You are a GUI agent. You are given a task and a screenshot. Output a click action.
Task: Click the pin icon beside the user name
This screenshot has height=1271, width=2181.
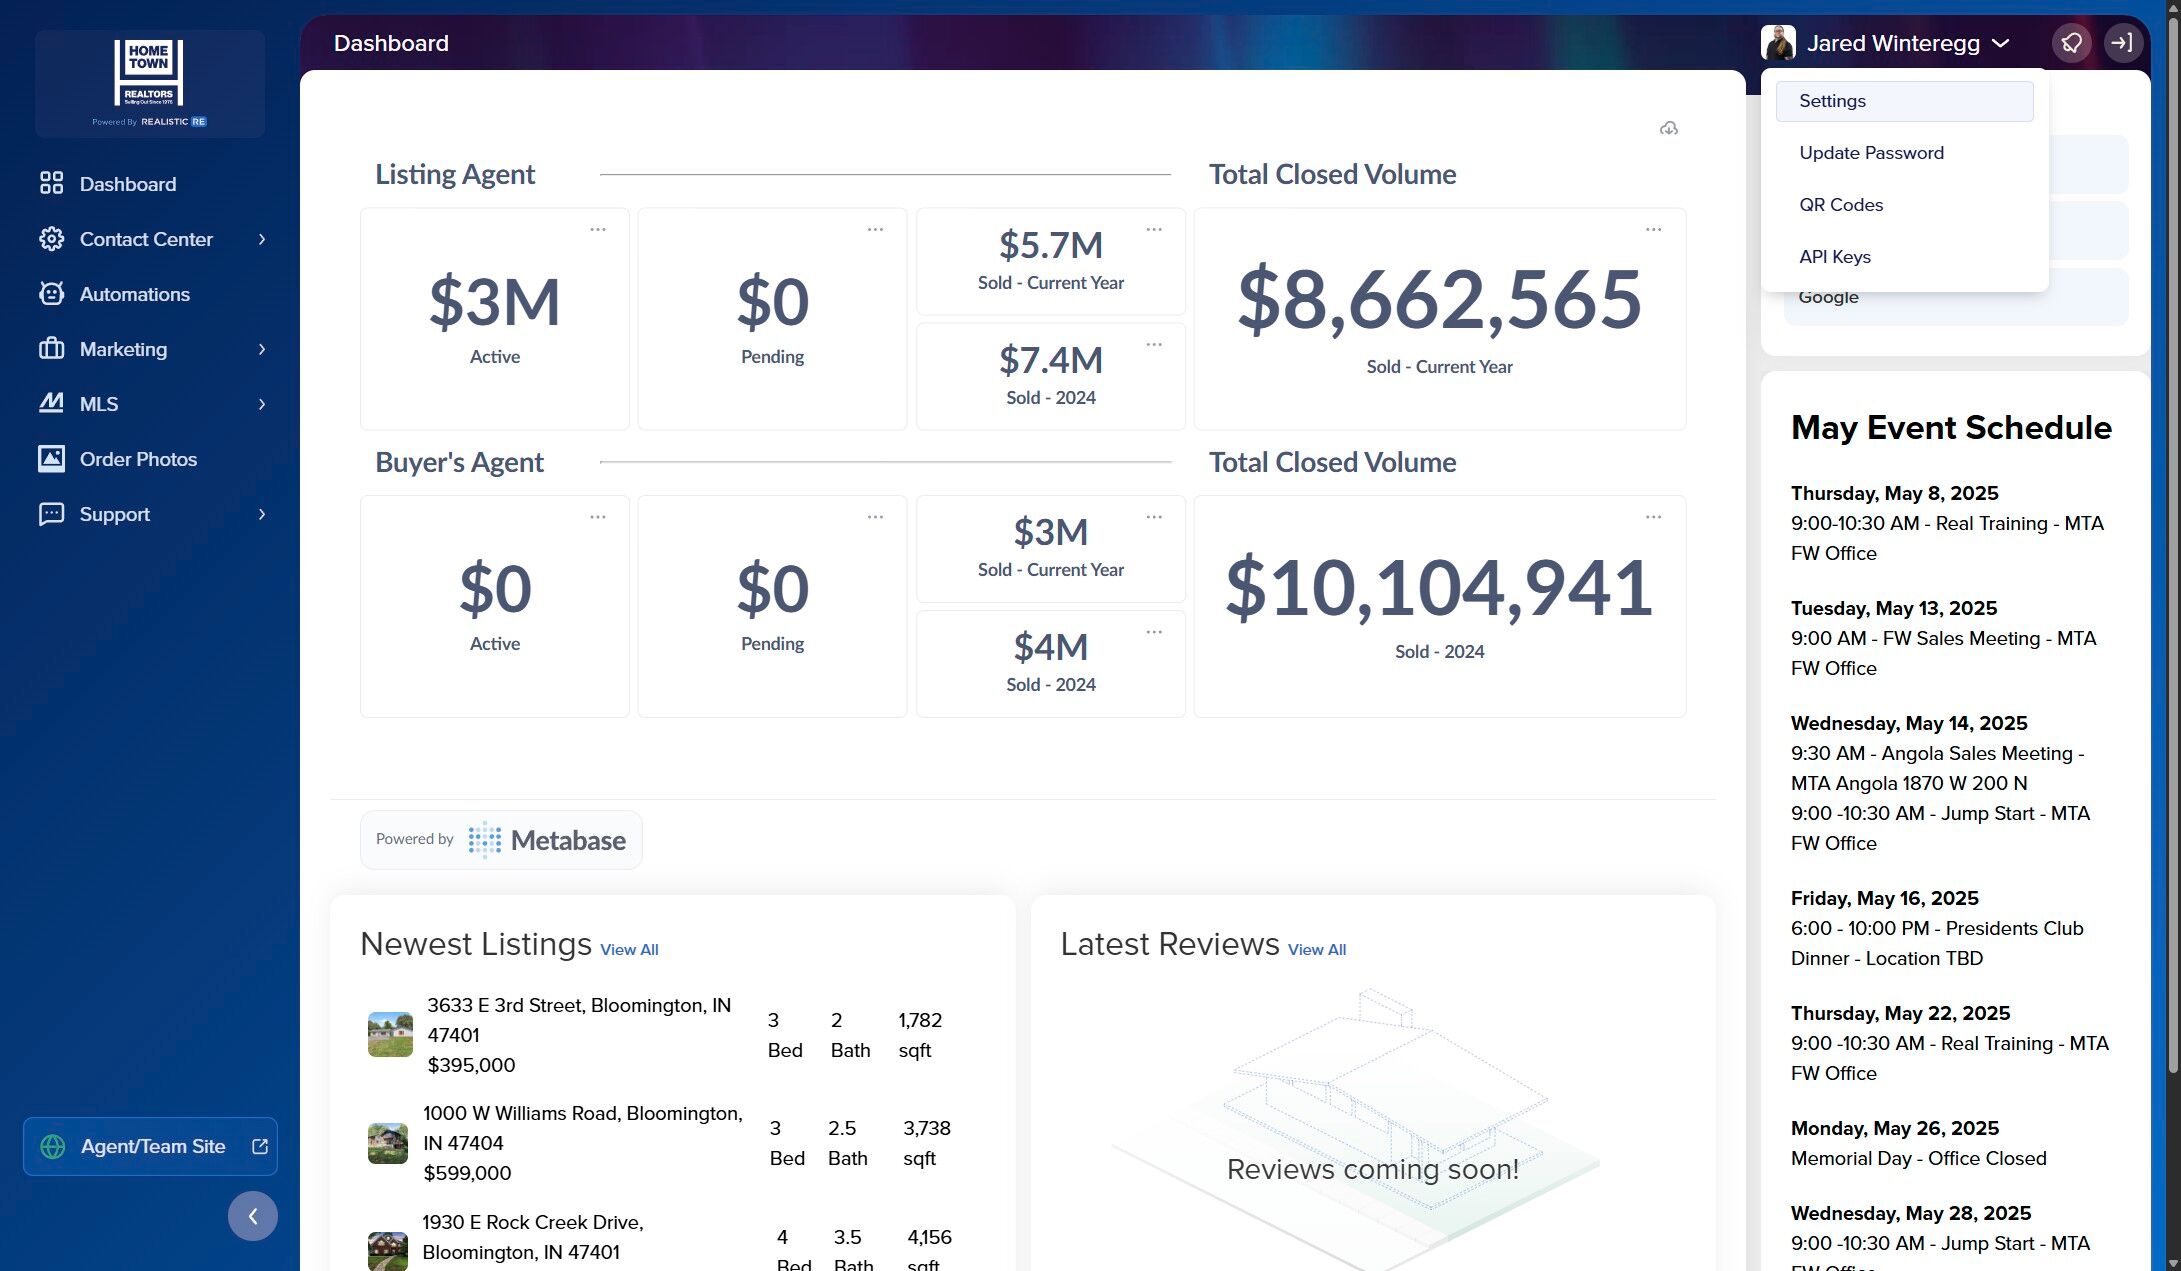pos(2071,43)
